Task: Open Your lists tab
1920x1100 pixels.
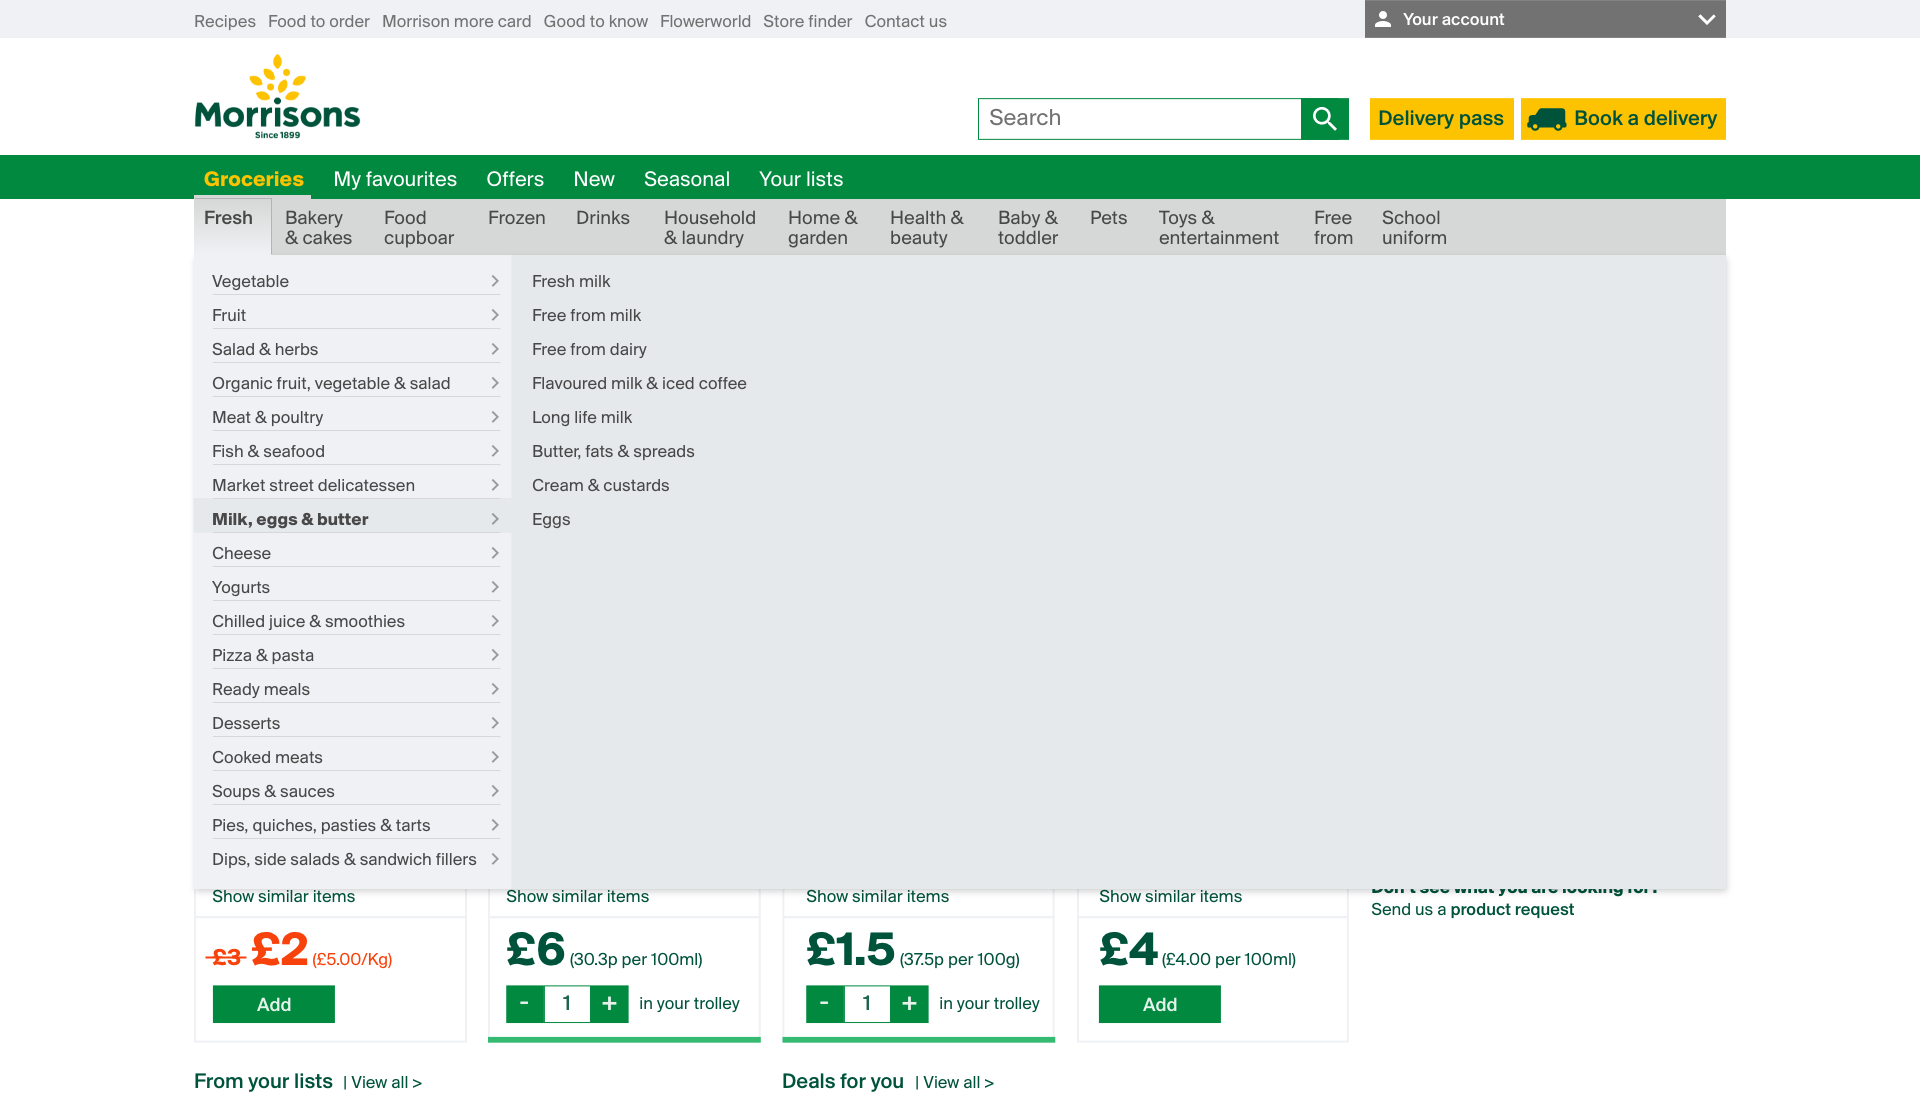Action: point(801,179)
